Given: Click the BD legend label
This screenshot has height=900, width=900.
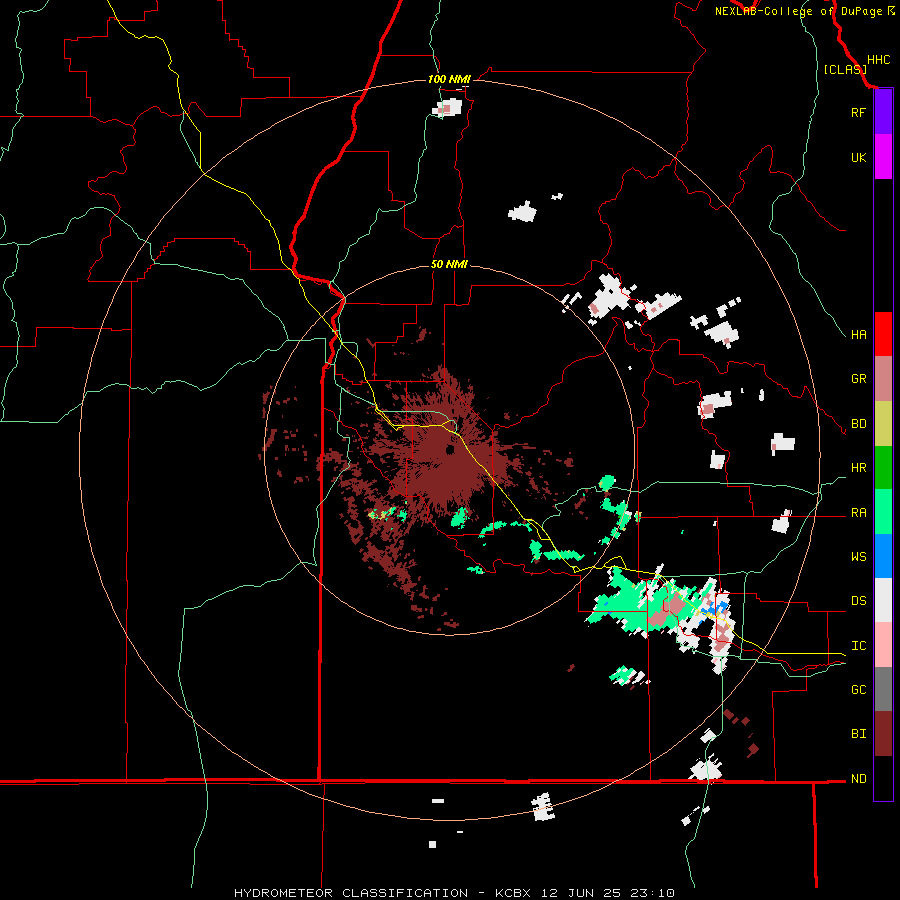Looking at the screenshot, I should (858, 424).
